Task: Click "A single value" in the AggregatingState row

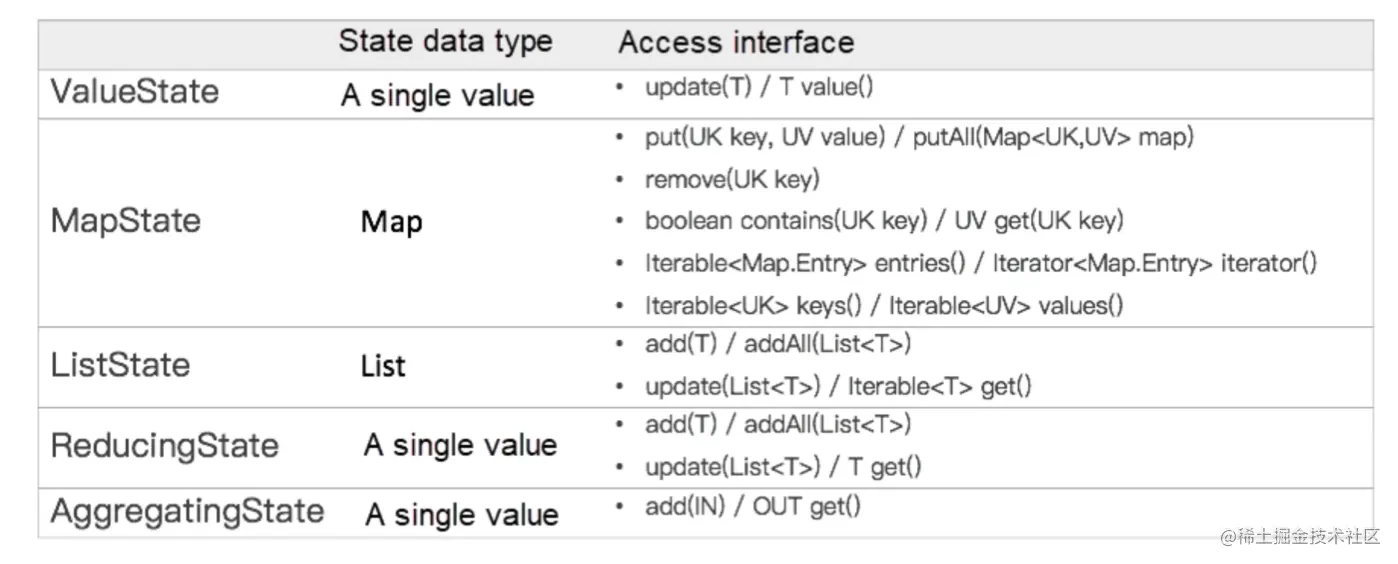Action: click(x=461, y=514)
